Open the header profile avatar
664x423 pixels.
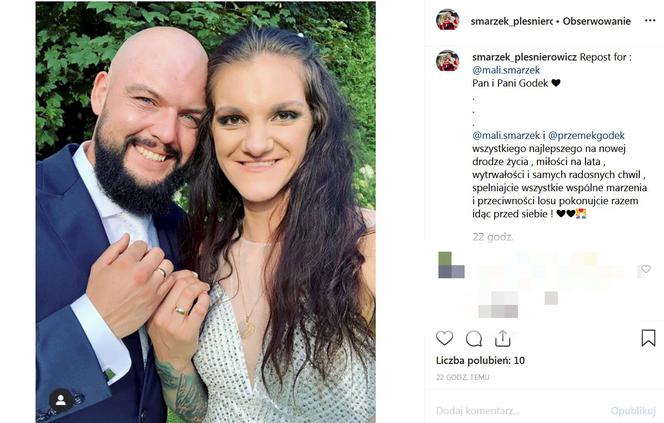[448, 19]
